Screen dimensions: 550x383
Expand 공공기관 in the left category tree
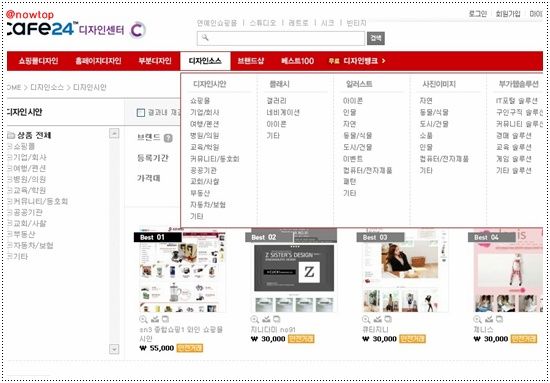pos(9,212)
